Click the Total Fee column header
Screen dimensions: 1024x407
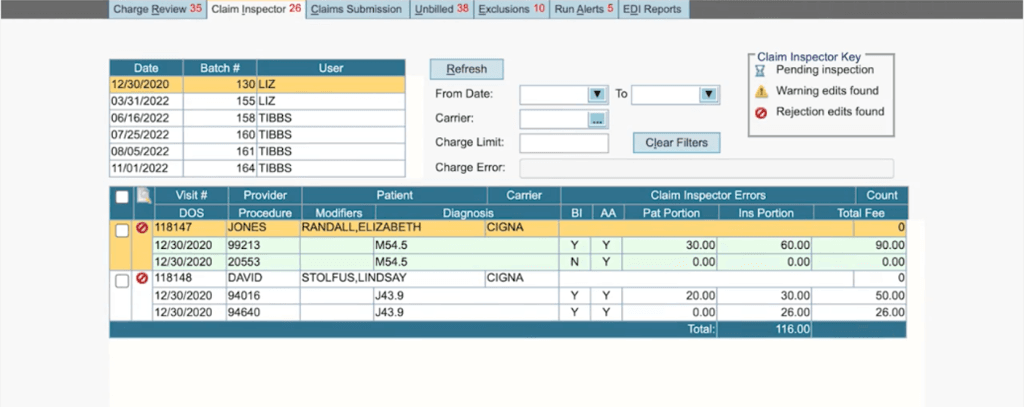coord(861,212)
